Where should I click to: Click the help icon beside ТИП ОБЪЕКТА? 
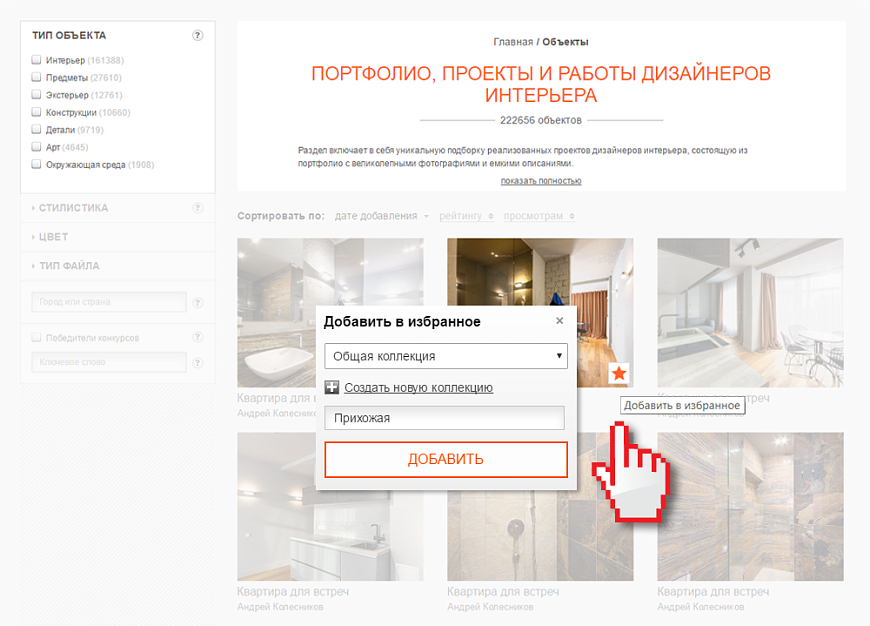198,35
